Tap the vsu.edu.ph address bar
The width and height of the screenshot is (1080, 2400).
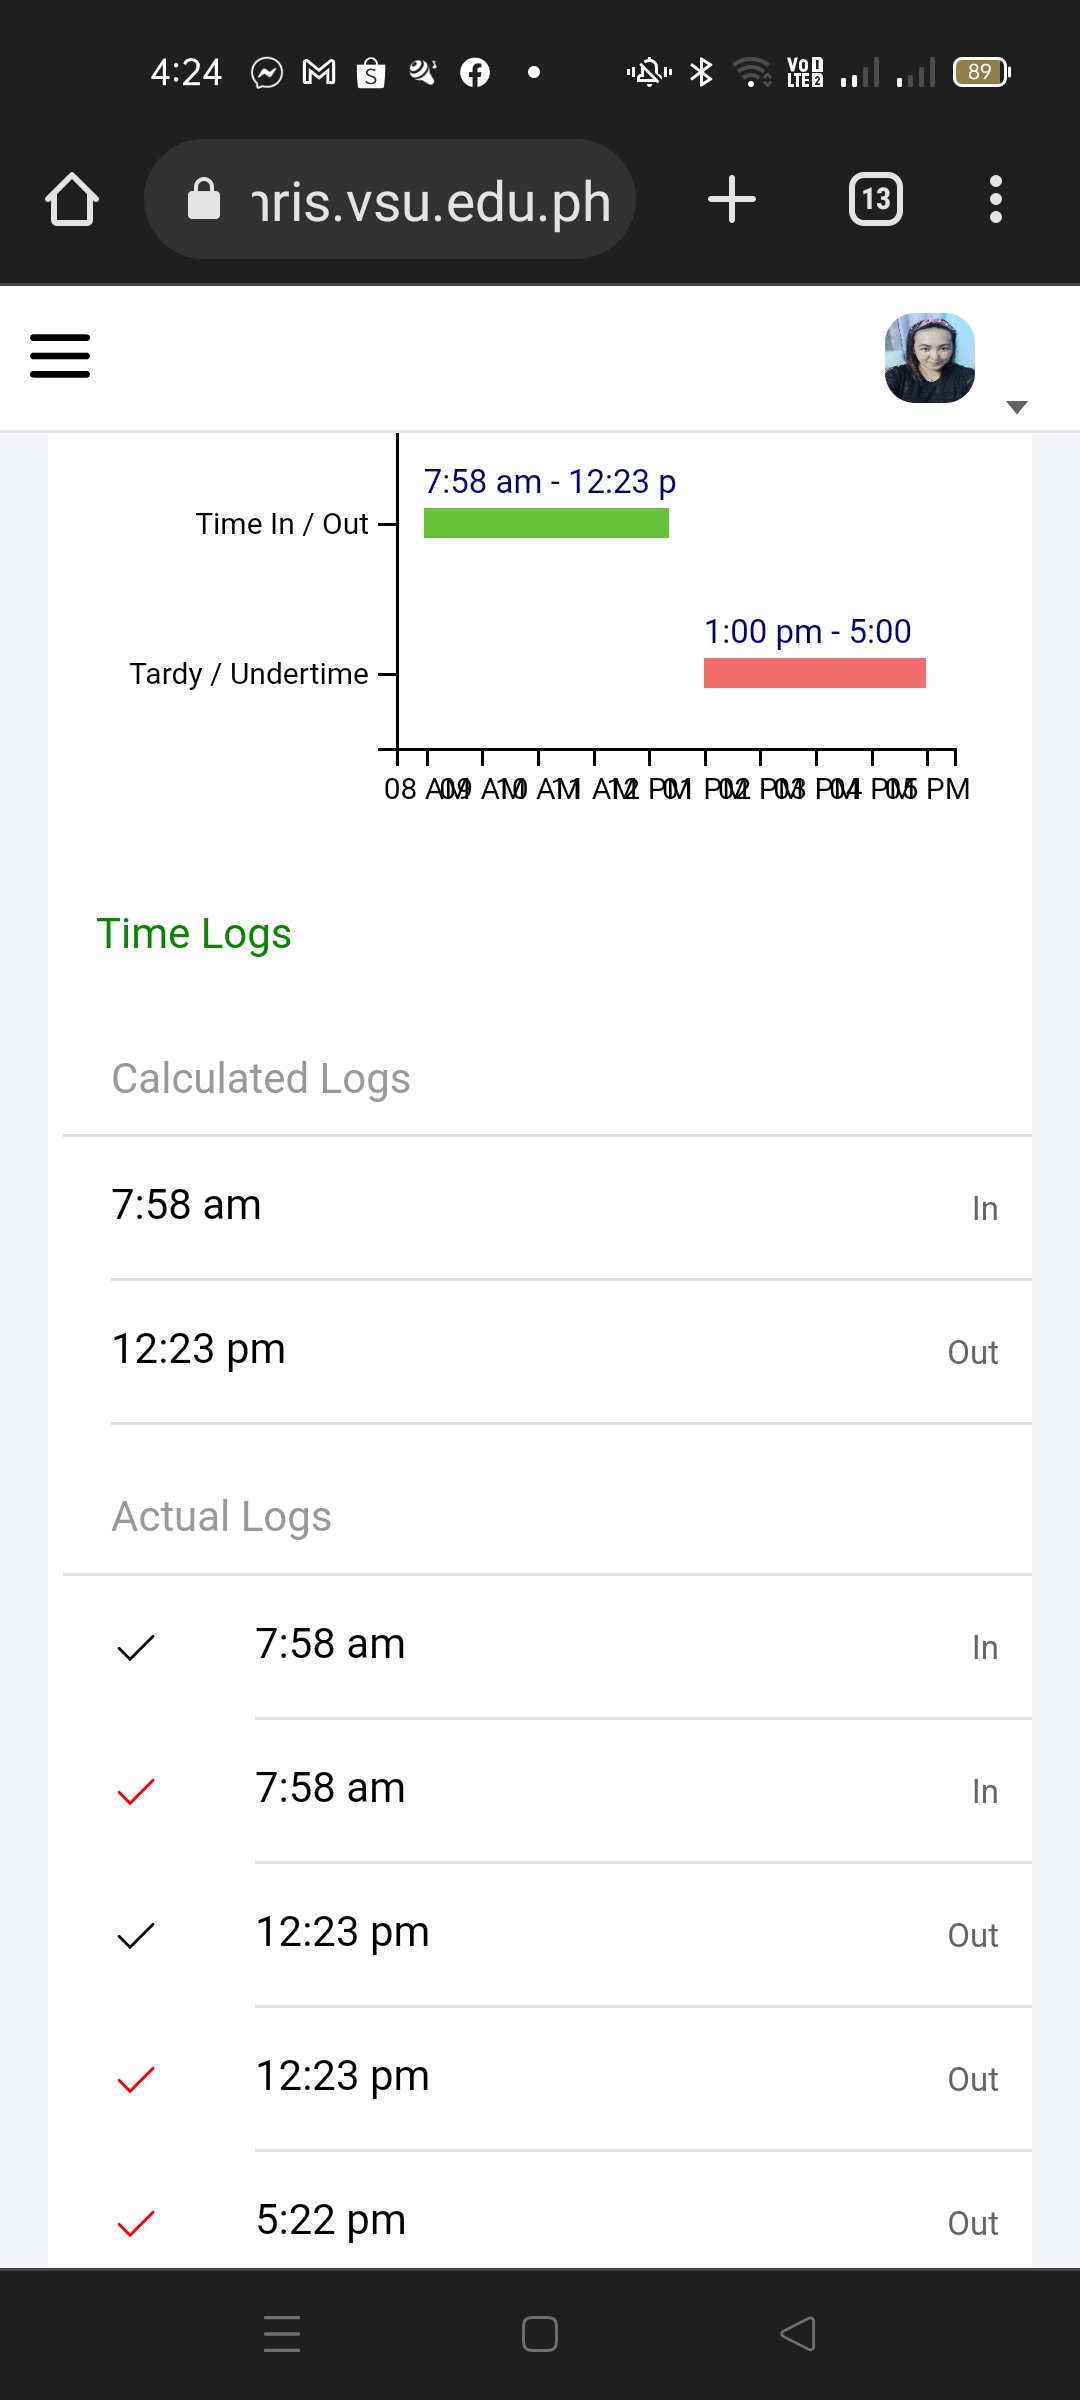[x=430, y=201]
